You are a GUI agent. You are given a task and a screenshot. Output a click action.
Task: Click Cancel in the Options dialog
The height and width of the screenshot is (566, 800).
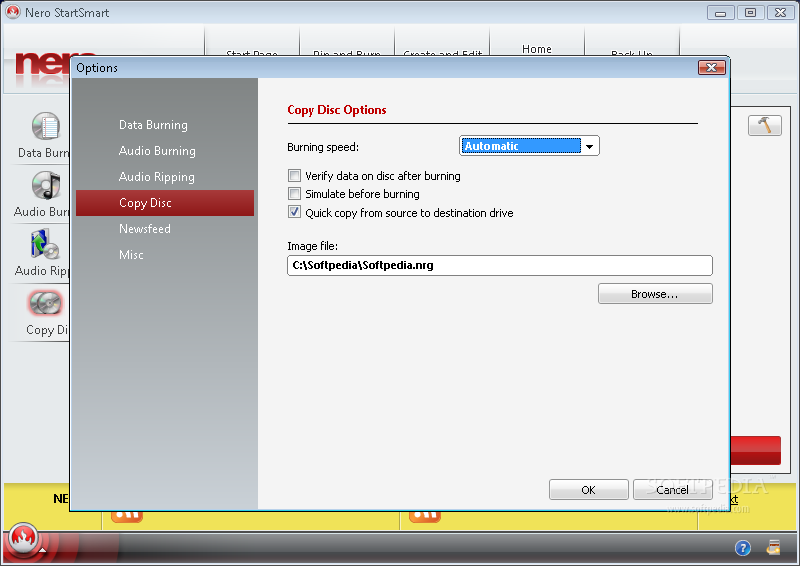(x=672, y=490)
